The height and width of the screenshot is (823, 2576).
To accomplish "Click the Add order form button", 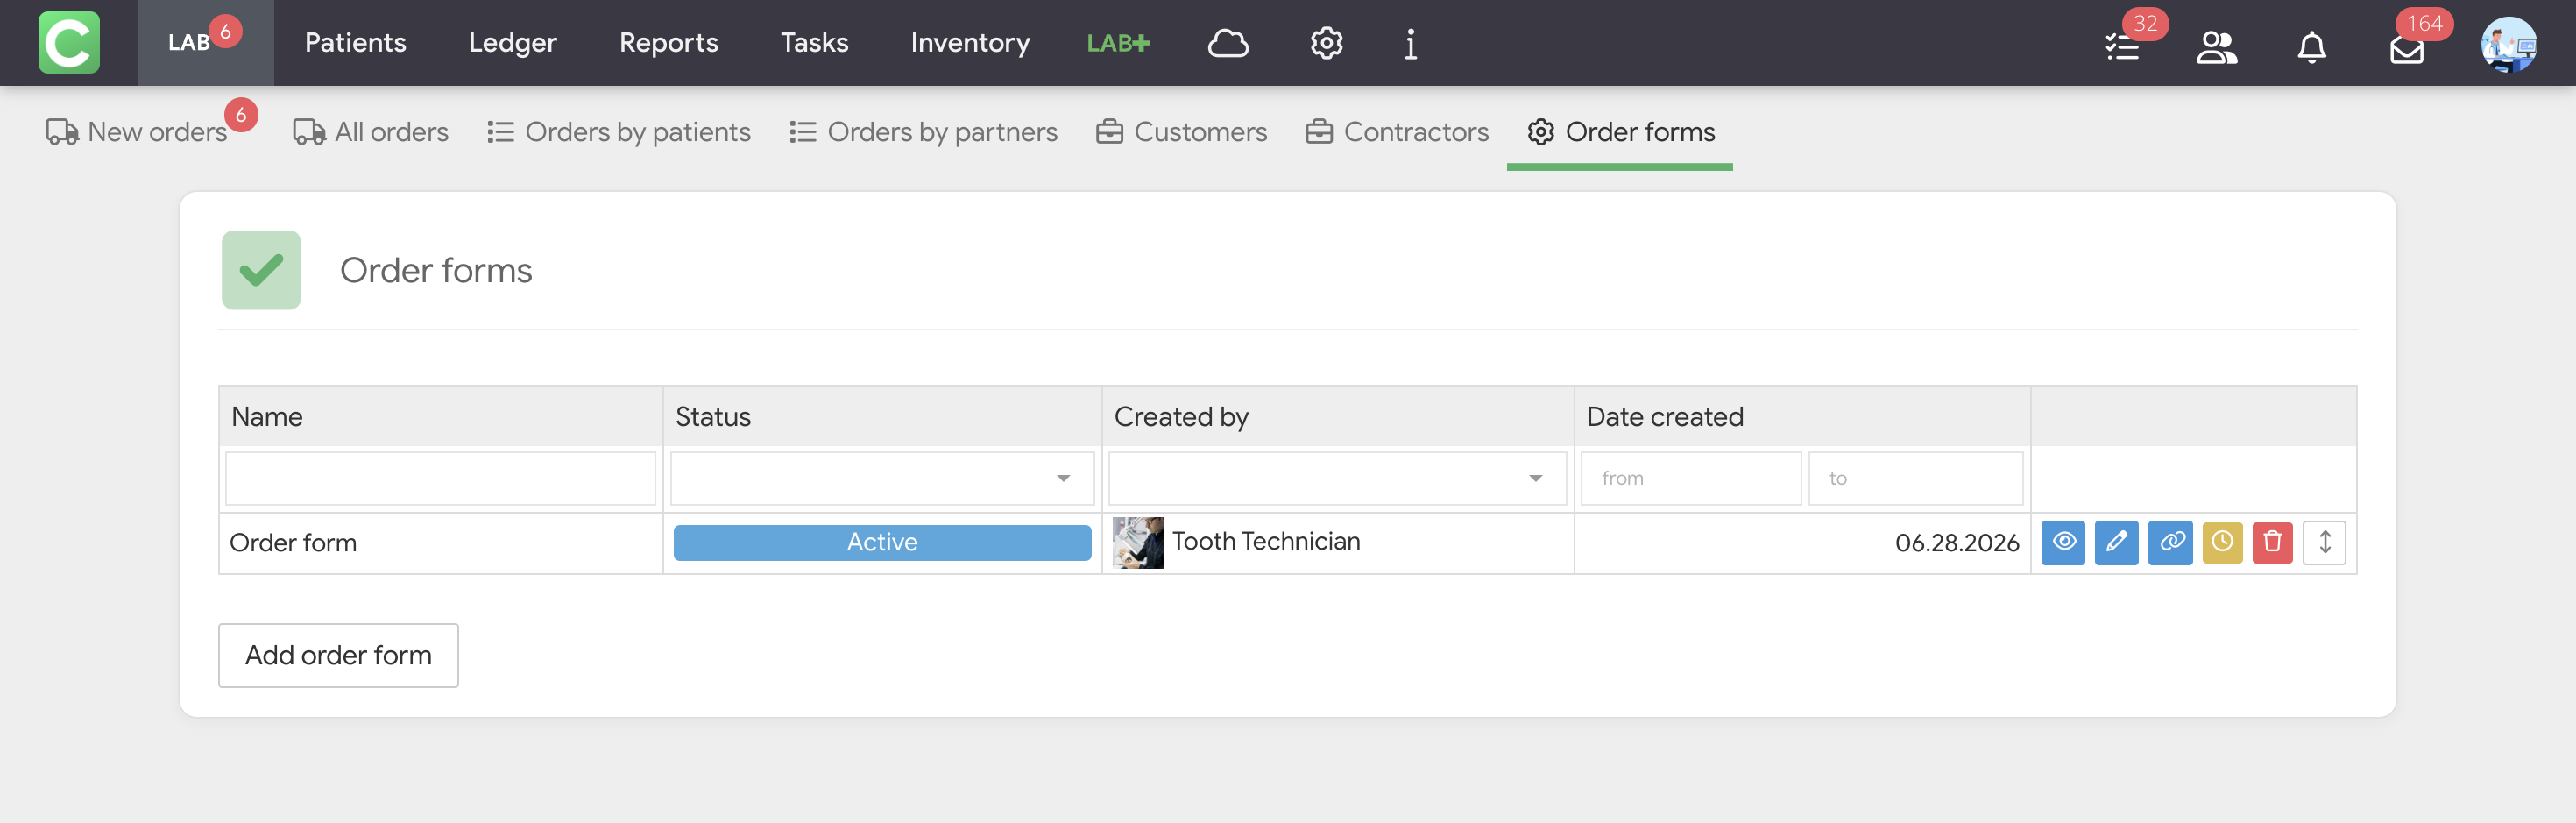I will [x=338, y=656].
